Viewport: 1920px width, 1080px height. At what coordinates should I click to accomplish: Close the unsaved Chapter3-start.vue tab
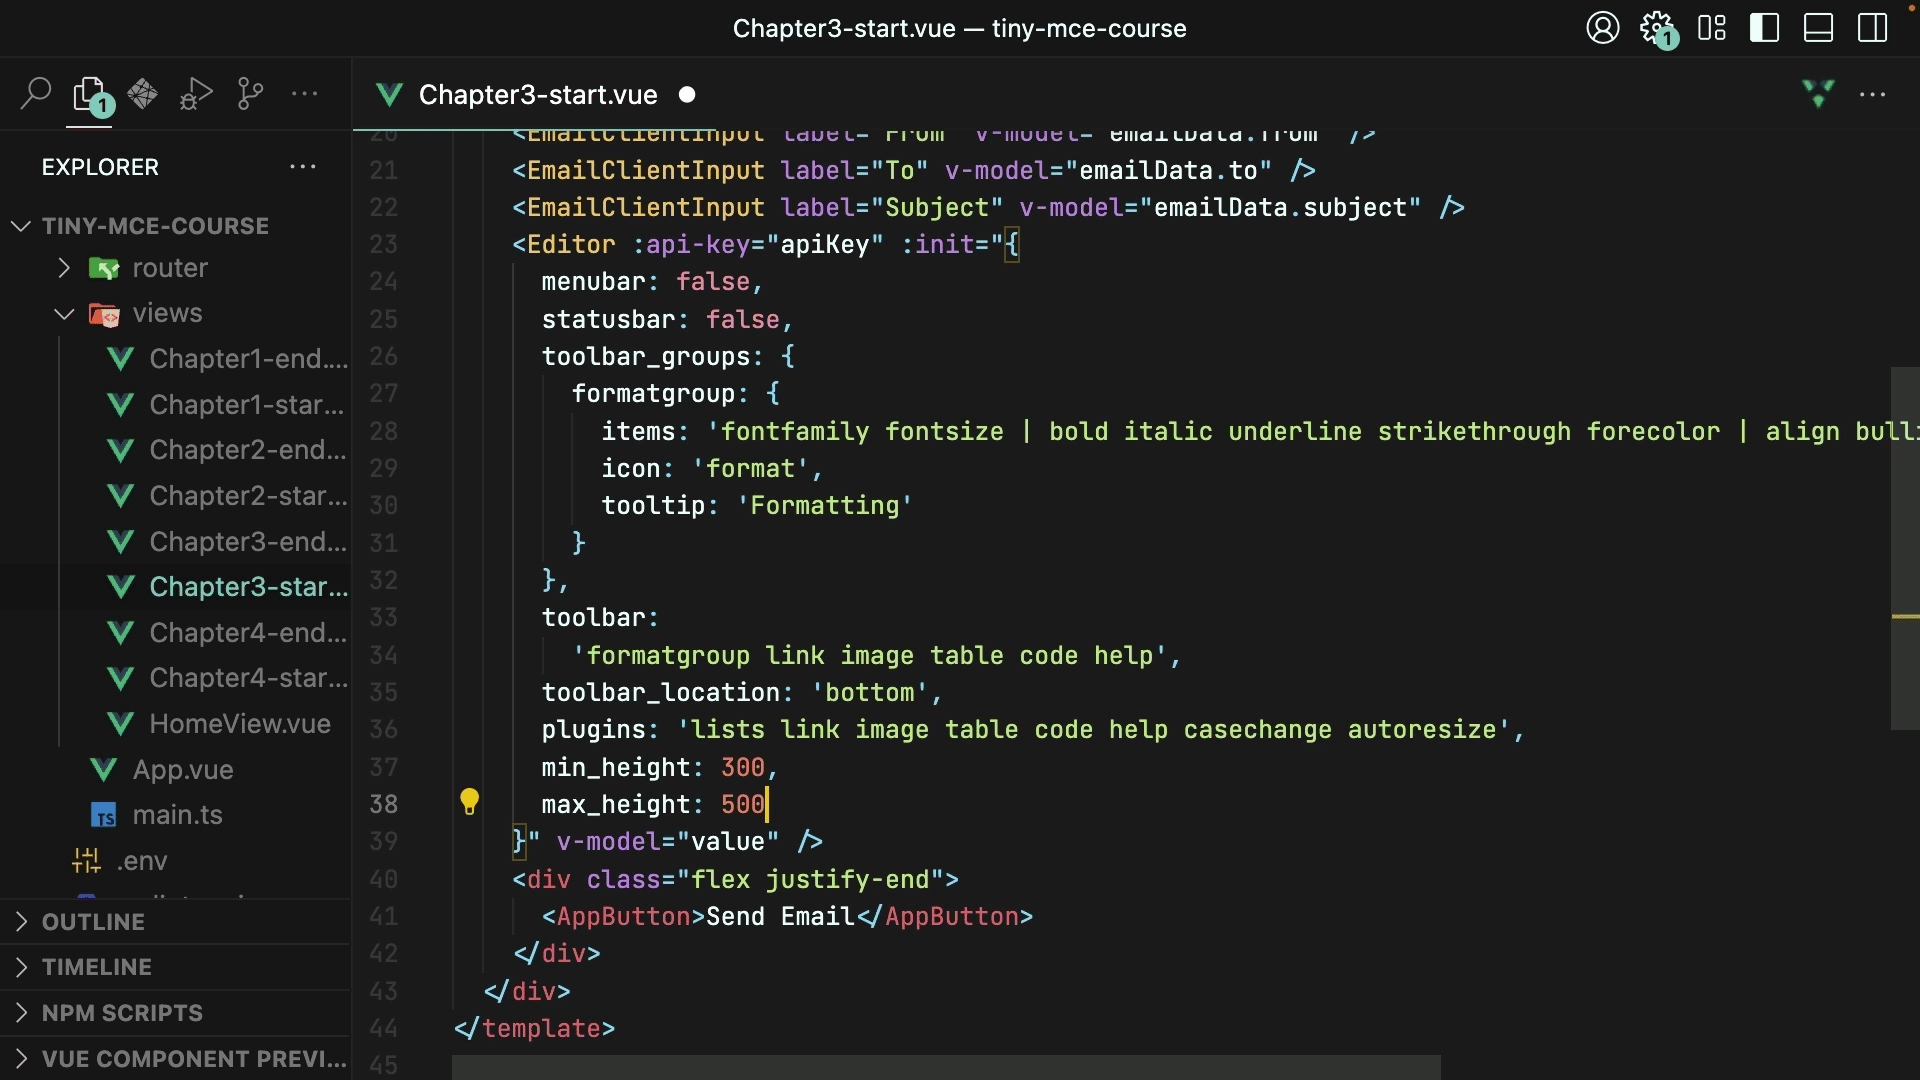pyautogui.click(x=687, y=95)
